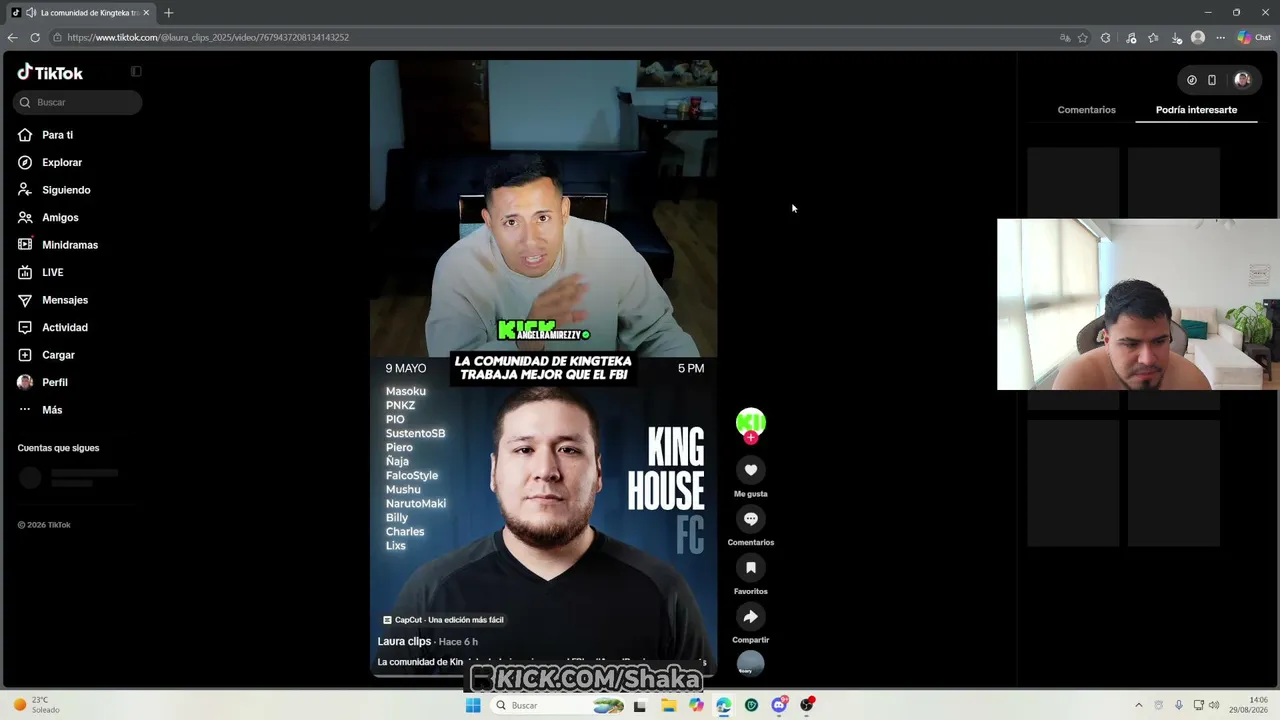This screenshot has width=1280, height=720.
Task: Pause the video by clicking the player
Action: [x=543, y=368]
